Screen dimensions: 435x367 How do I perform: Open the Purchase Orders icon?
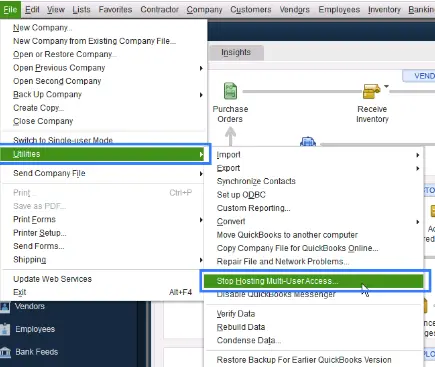coord(230,91)
